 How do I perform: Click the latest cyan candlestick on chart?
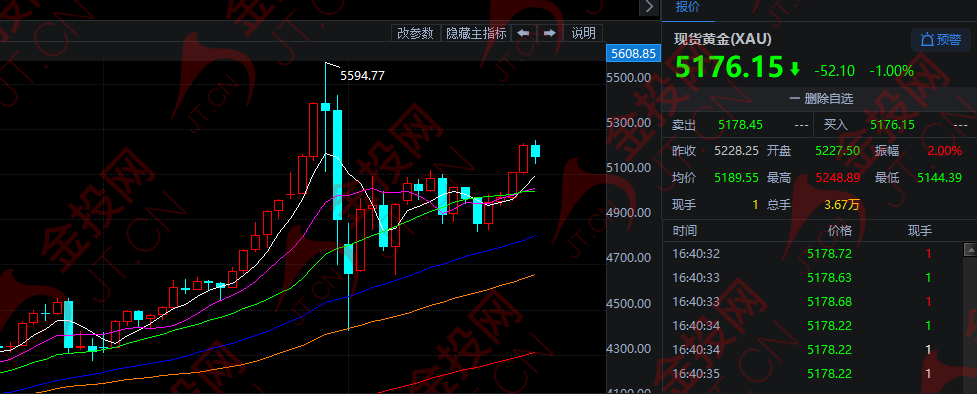coord(535,151)
